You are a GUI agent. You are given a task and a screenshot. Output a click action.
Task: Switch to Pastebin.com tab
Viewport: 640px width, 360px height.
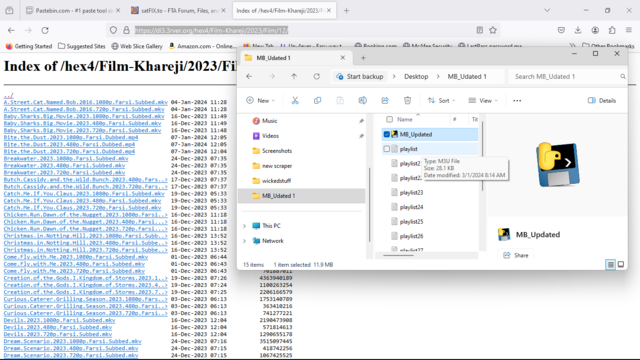pyautogui.click(x=73, y=11)
